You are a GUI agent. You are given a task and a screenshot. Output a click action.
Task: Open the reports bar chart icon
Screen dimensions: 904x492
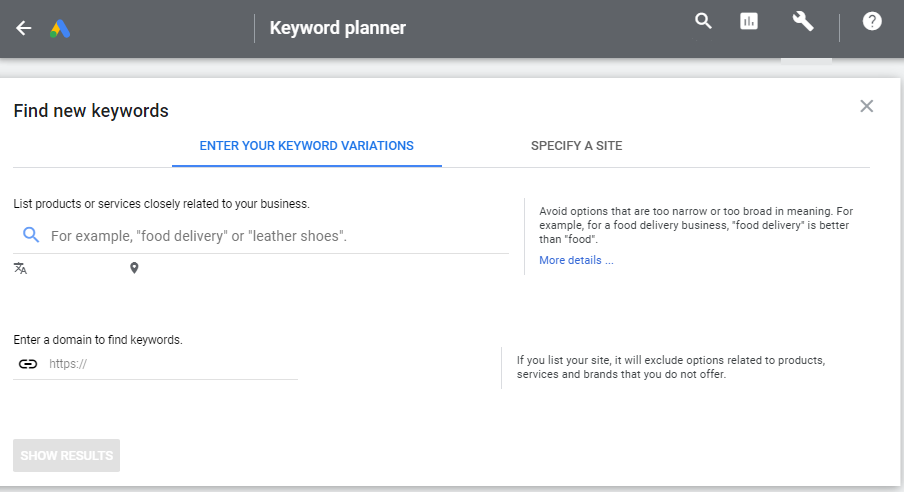749,21
